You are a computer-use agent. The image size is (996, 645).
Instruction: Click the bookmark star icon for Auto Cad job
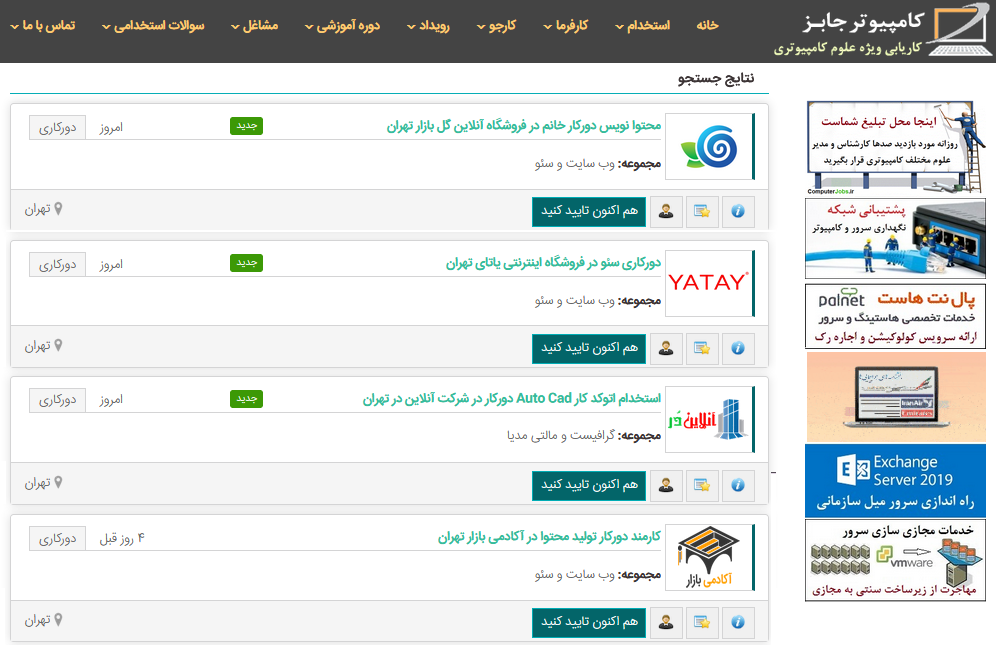[702, 485]
